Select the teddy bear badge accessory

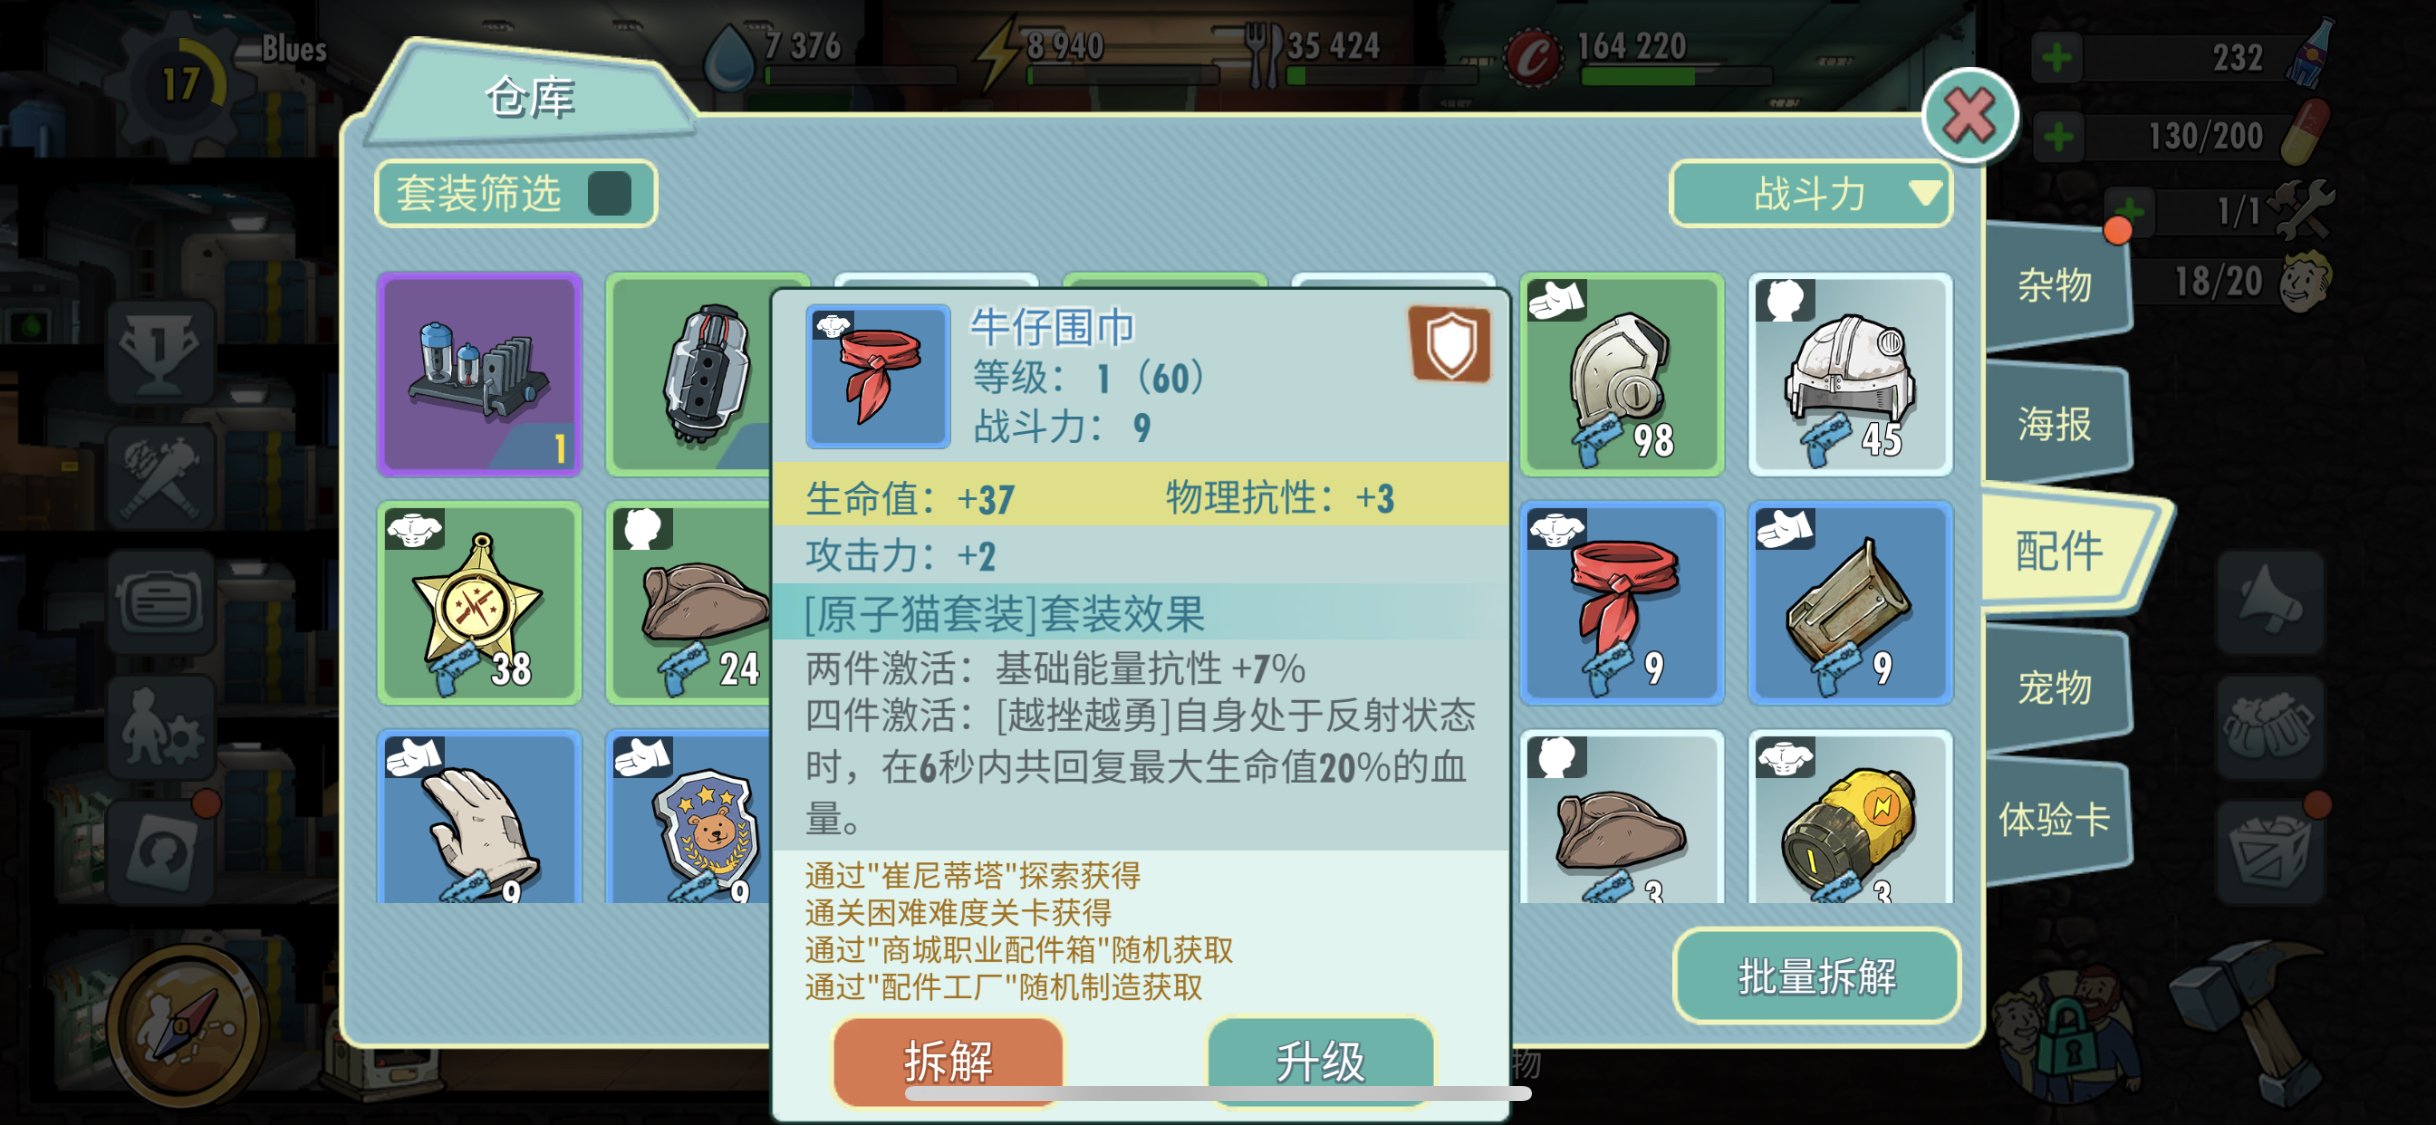coord(690,817)
